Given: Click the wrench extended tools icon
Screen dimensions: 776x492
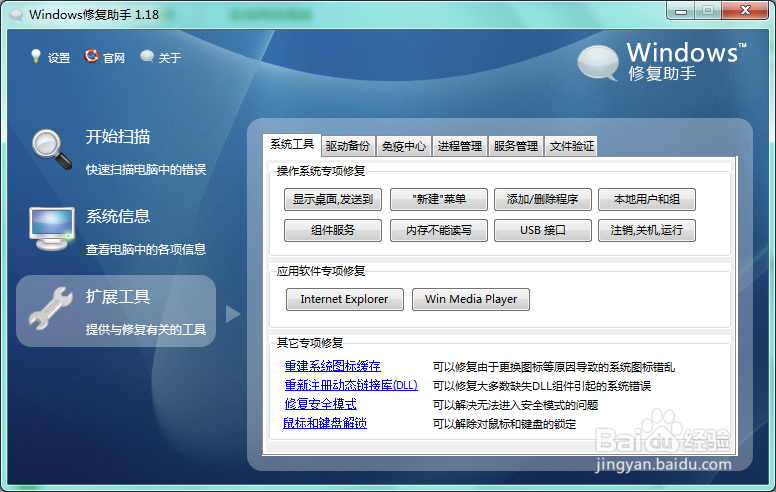Looking at the screenshot, I should pos(50,308).
